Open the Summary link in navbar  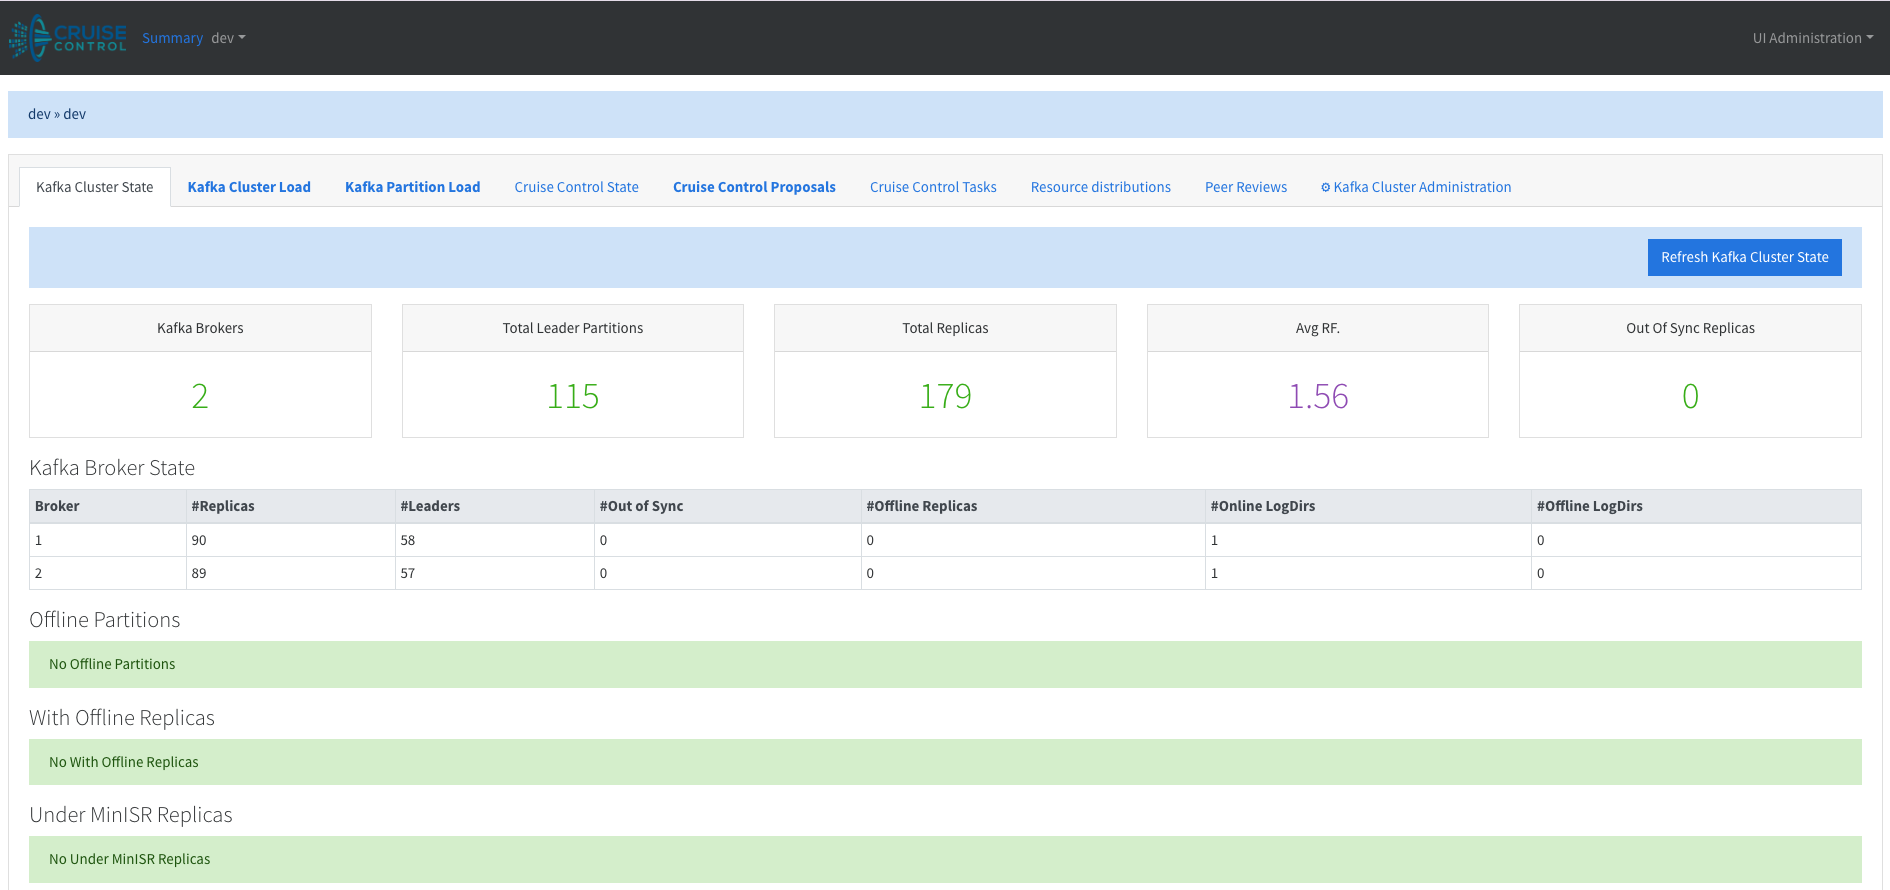[x=172, y=38]
